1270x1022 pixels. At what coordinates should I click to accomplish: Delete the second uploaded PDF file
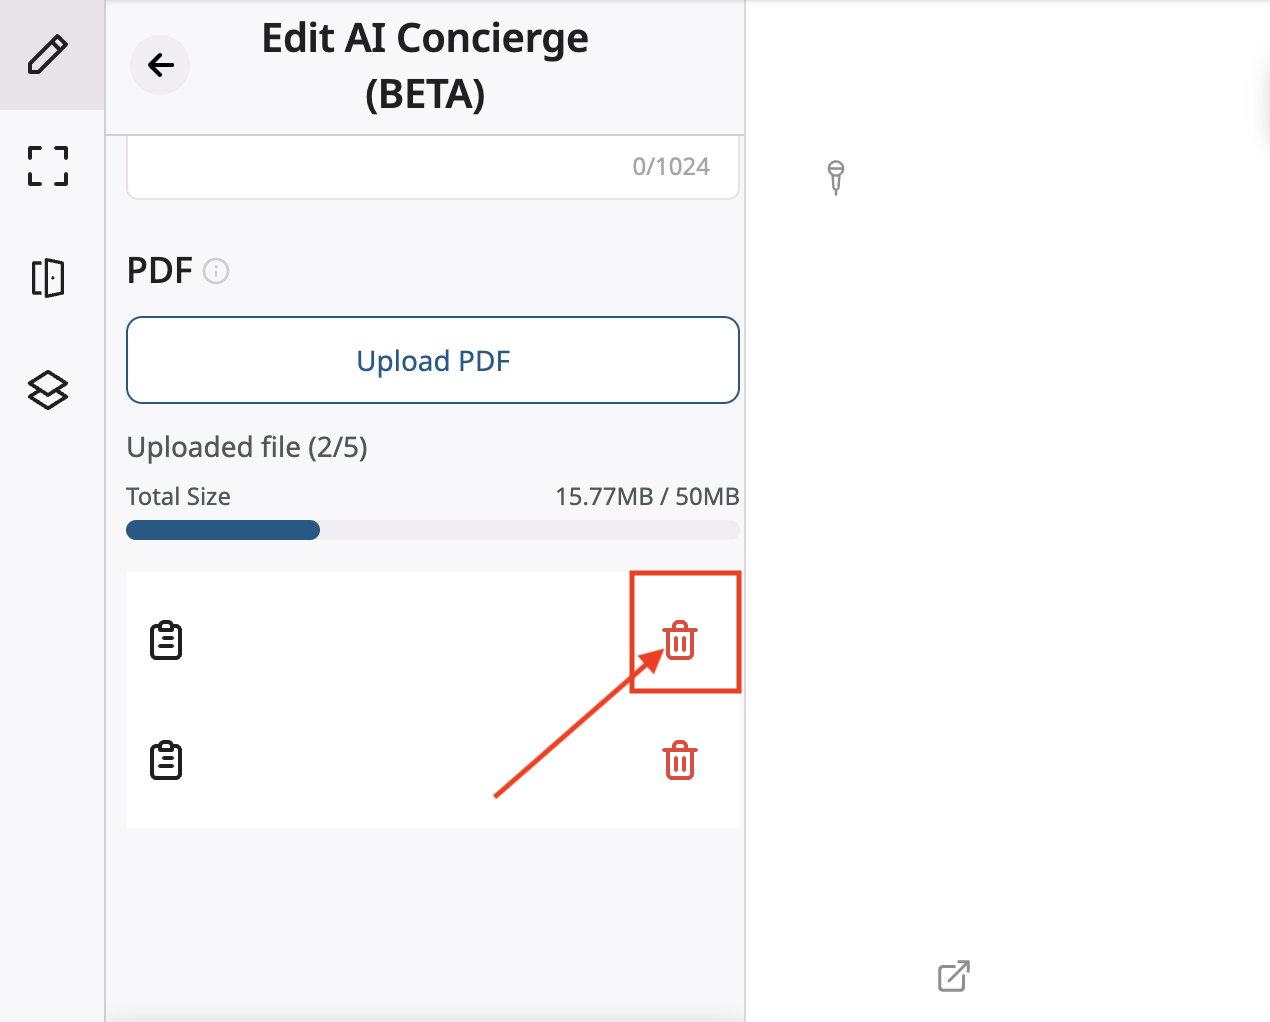(680, 761)
